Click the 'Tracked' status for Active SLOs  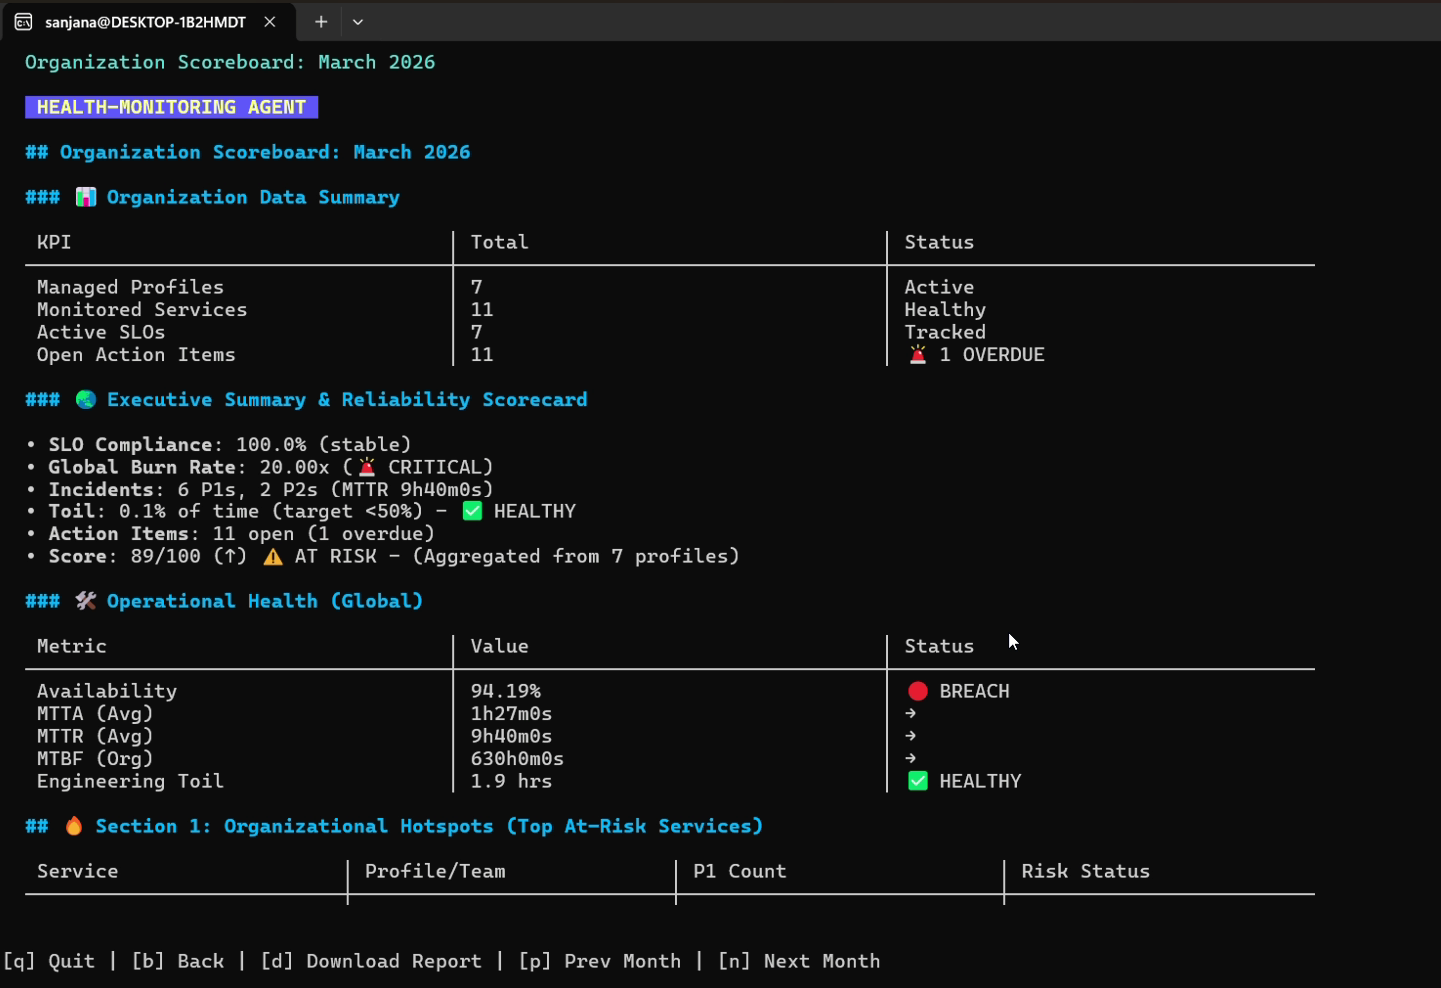[x=945, y=332]
